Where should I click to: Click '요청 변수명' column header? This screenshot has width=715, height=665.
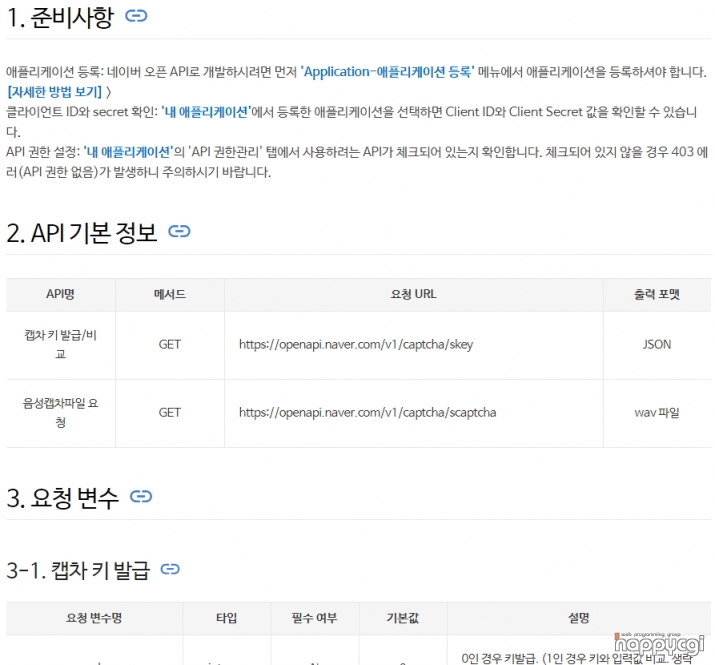94,618
